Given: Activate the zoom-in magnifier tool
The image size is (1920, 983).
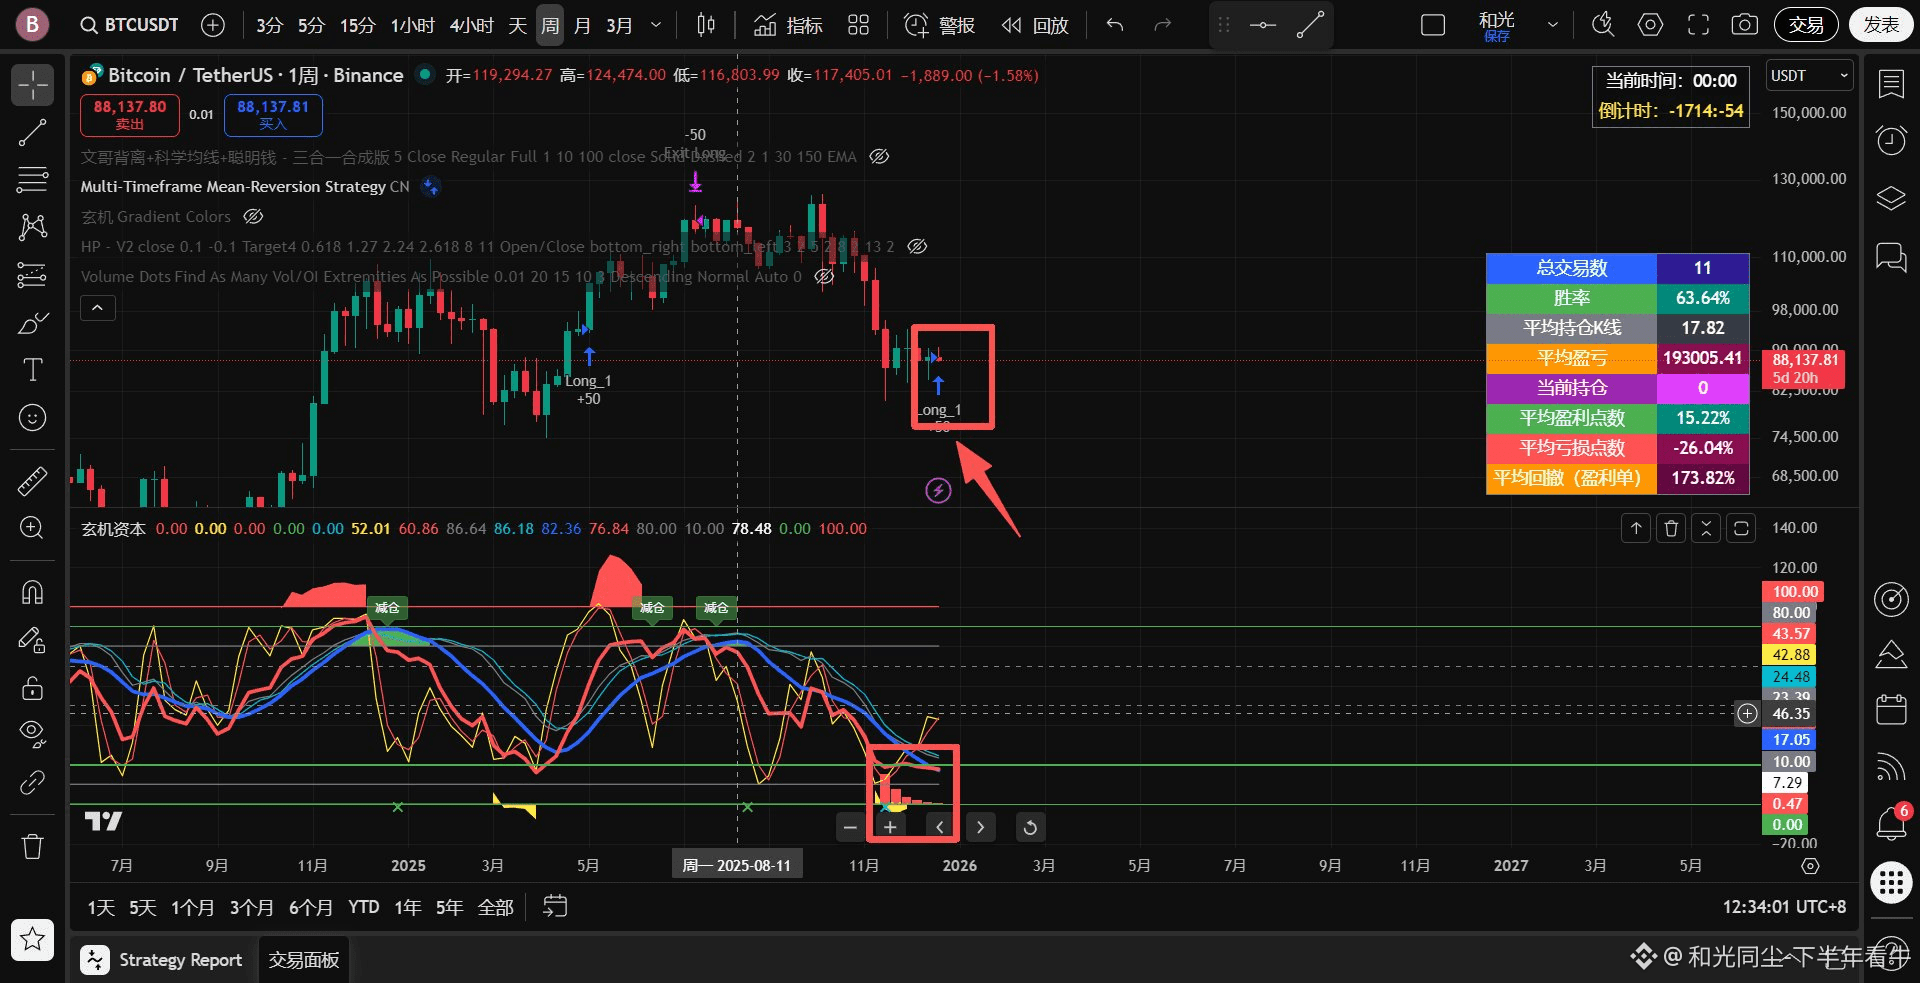Looking at the screenshot, I should [32, 528].
